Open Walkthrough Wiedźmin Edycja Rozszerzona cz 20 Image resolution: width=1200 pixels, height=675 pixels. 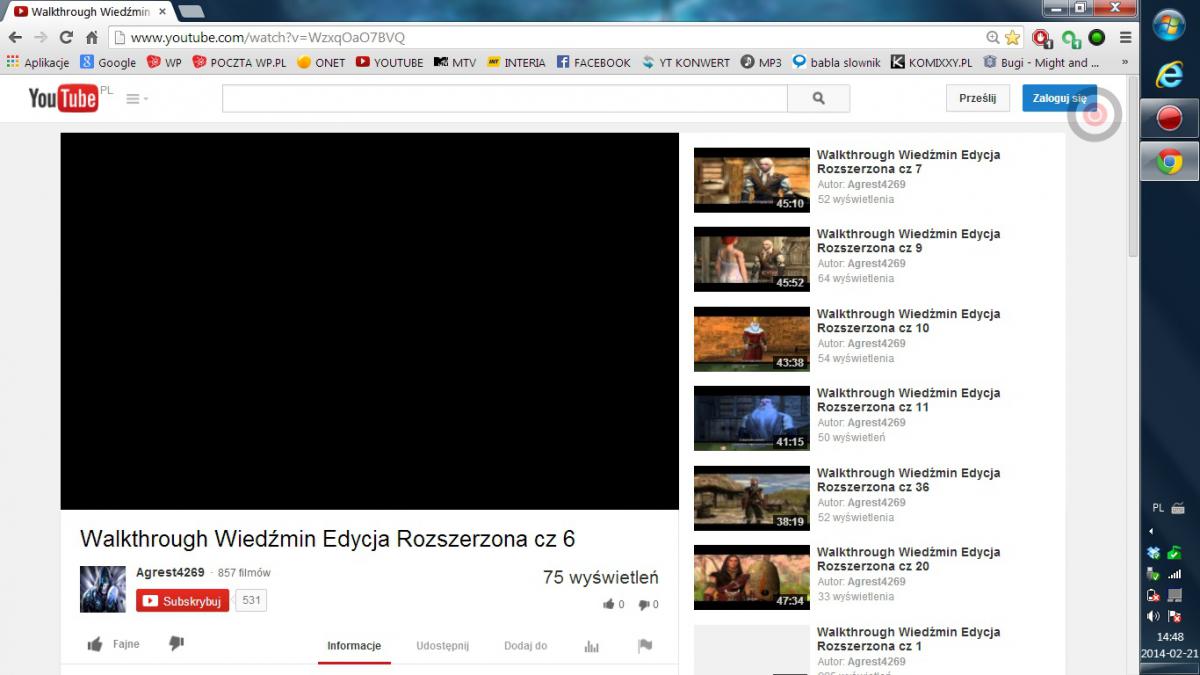pos(908,559)
